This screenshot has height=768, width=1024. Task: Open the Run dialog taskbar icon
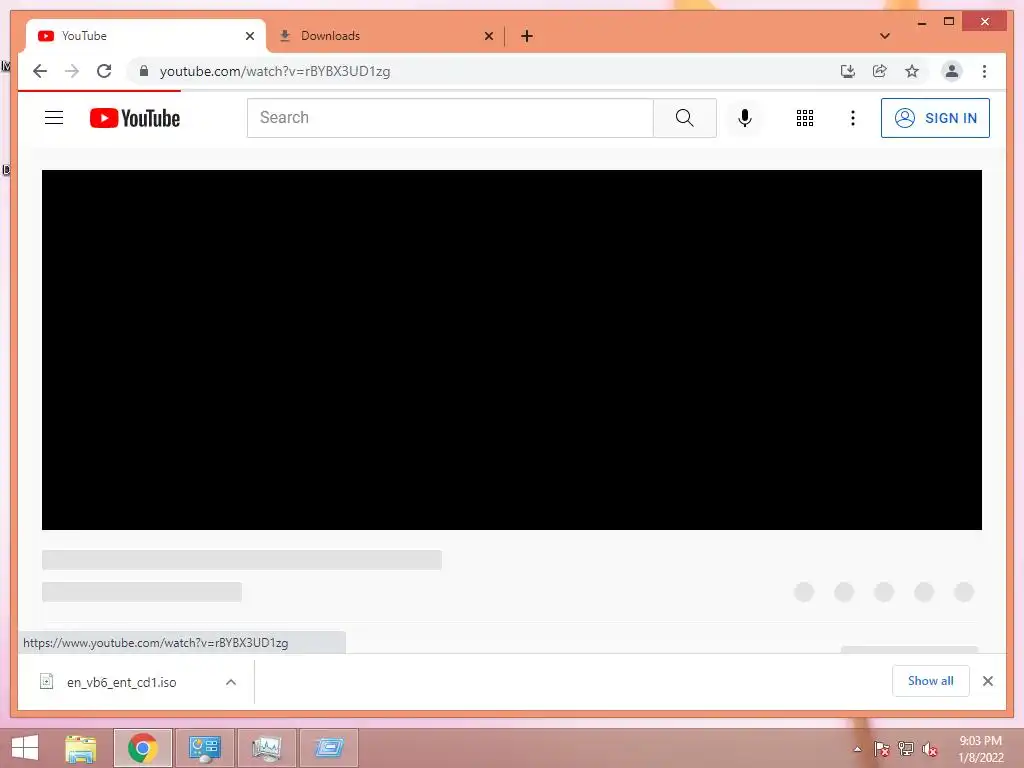click(x=328, y=748)
